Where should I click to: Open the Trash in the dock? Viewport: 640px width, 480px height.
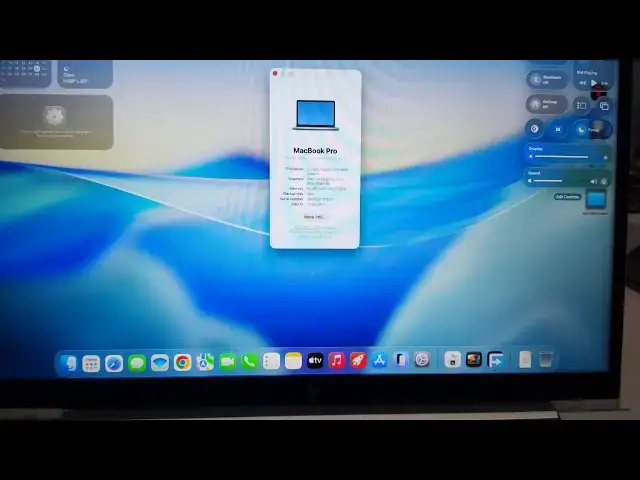[x=545, y=359]
